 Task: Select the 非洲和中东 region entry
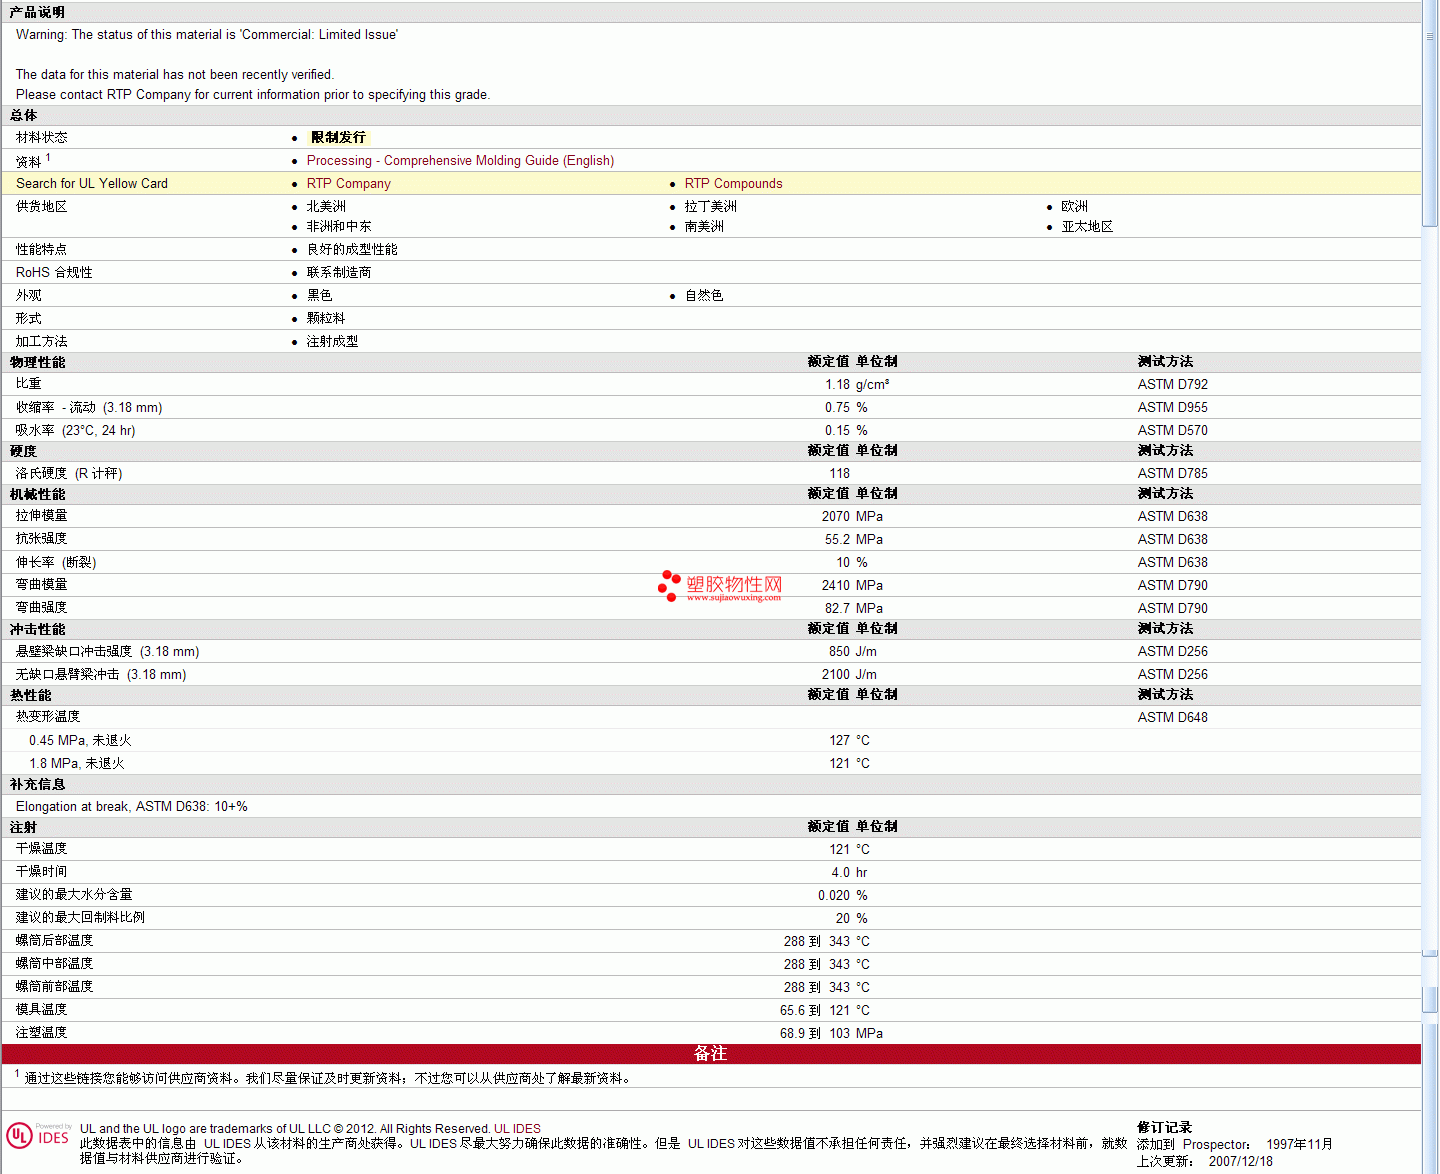[x=339, y=227]
